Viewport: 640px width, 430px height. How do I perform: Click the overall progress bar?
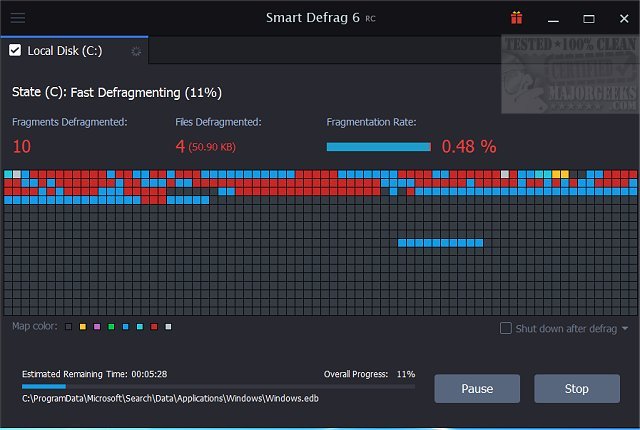click(x=218, y=386)
